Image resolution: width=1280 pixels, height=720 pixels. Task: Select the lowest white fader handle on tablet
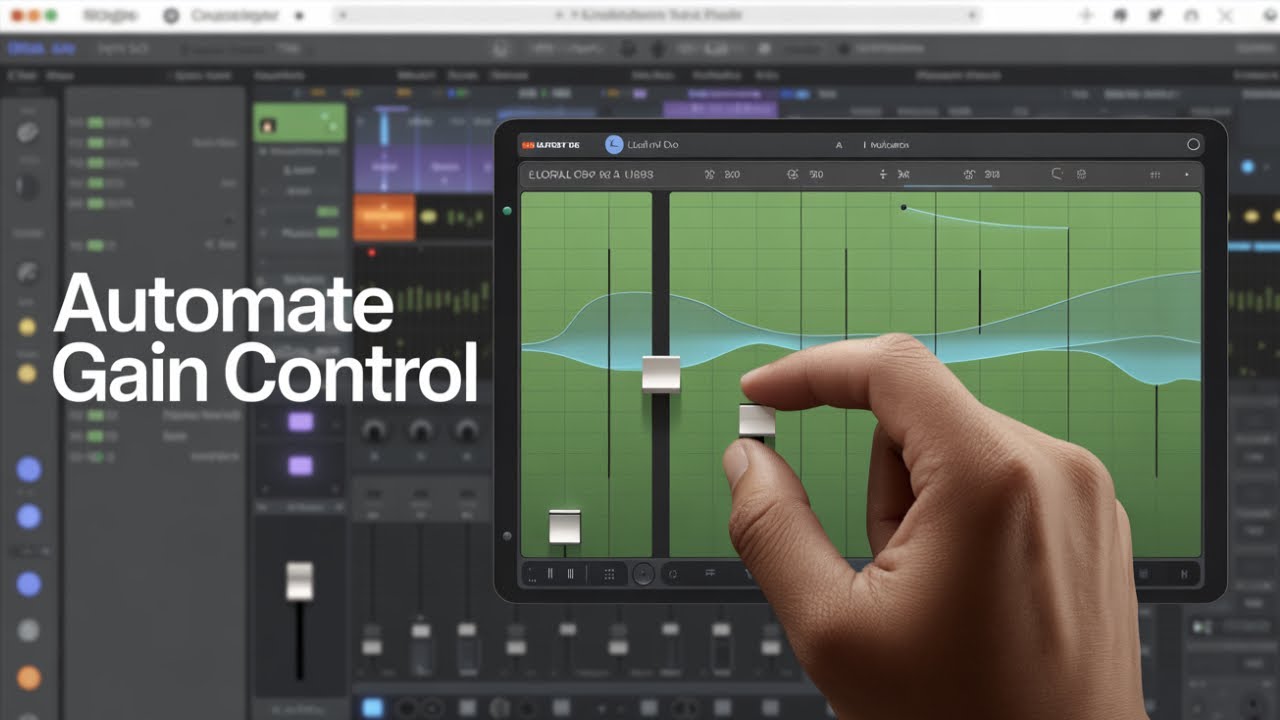click(x=565, y=526)
